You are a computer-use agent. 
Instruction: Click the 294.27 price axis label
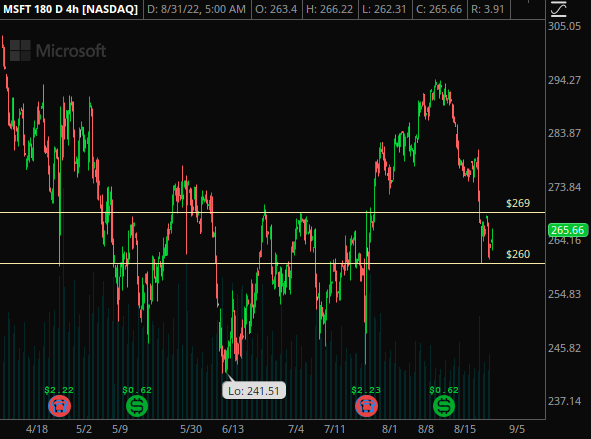(x=564, y=80)
